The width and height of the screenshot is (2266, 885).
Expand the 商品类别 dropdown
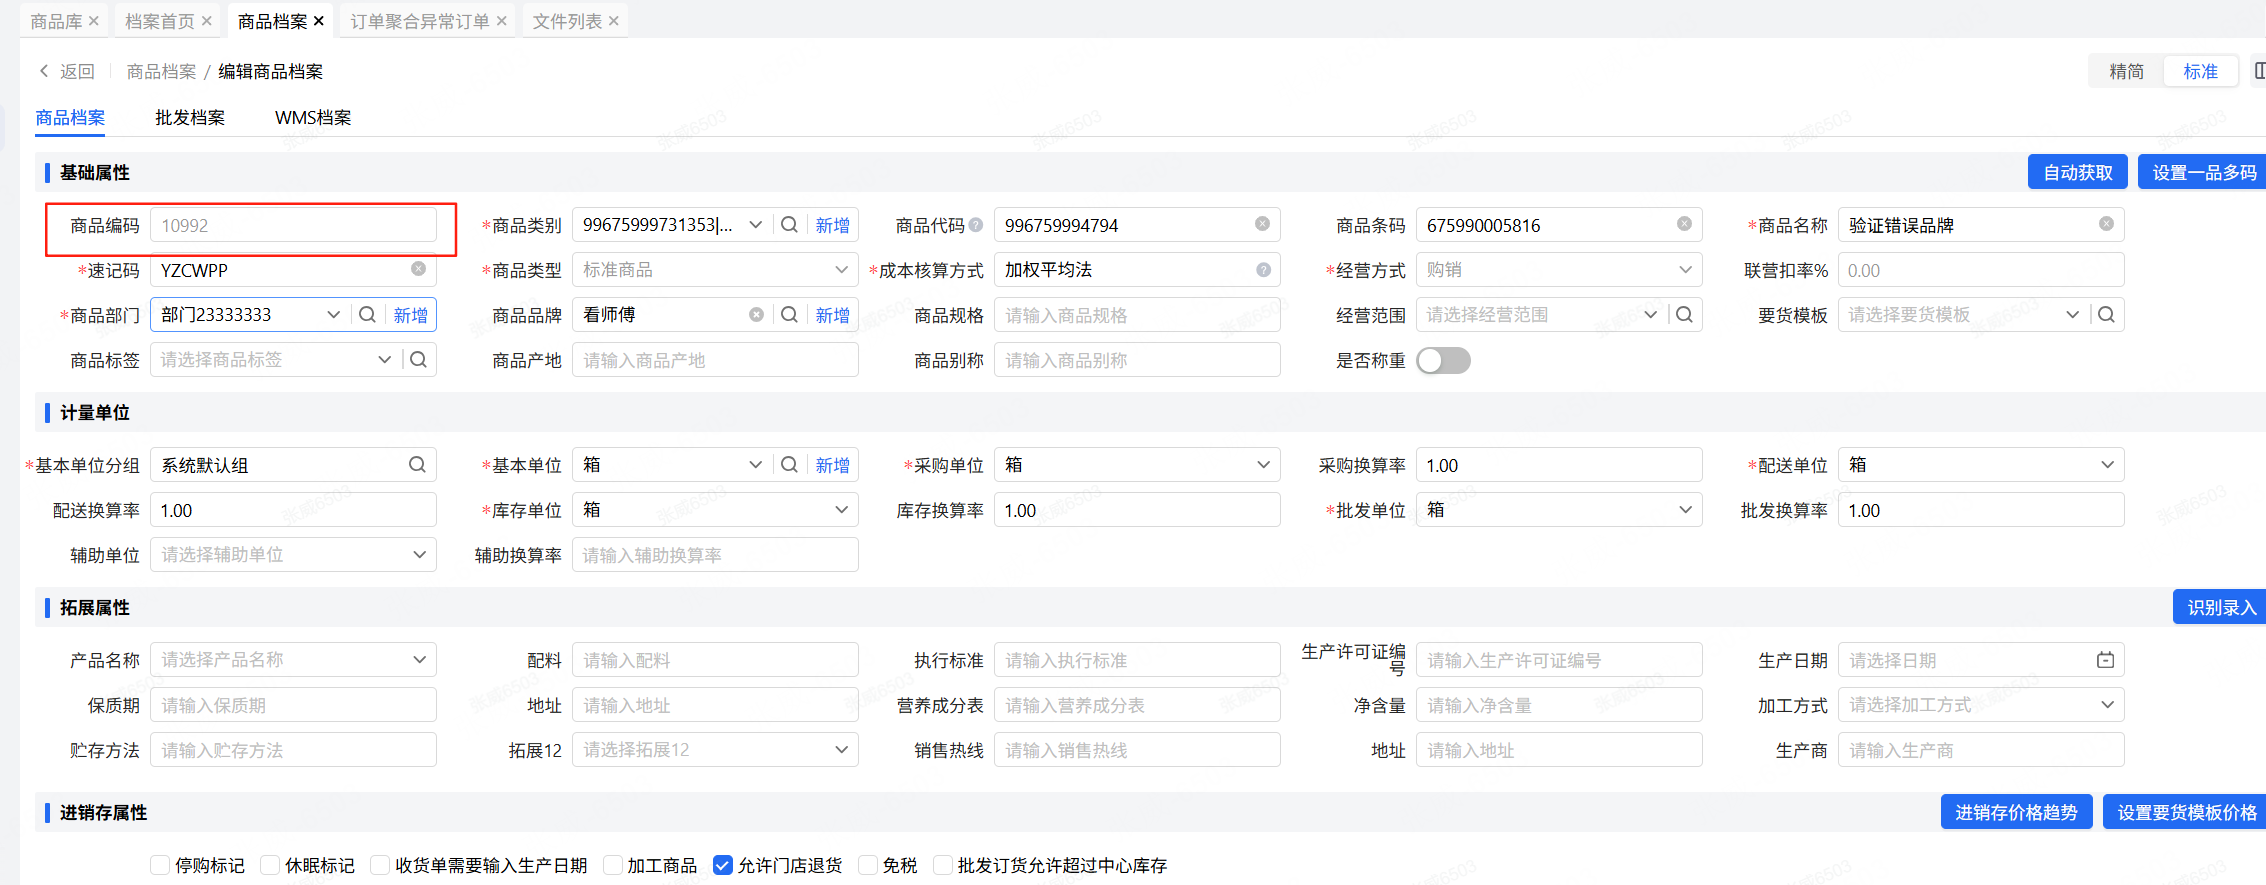(x=755, y=225)
